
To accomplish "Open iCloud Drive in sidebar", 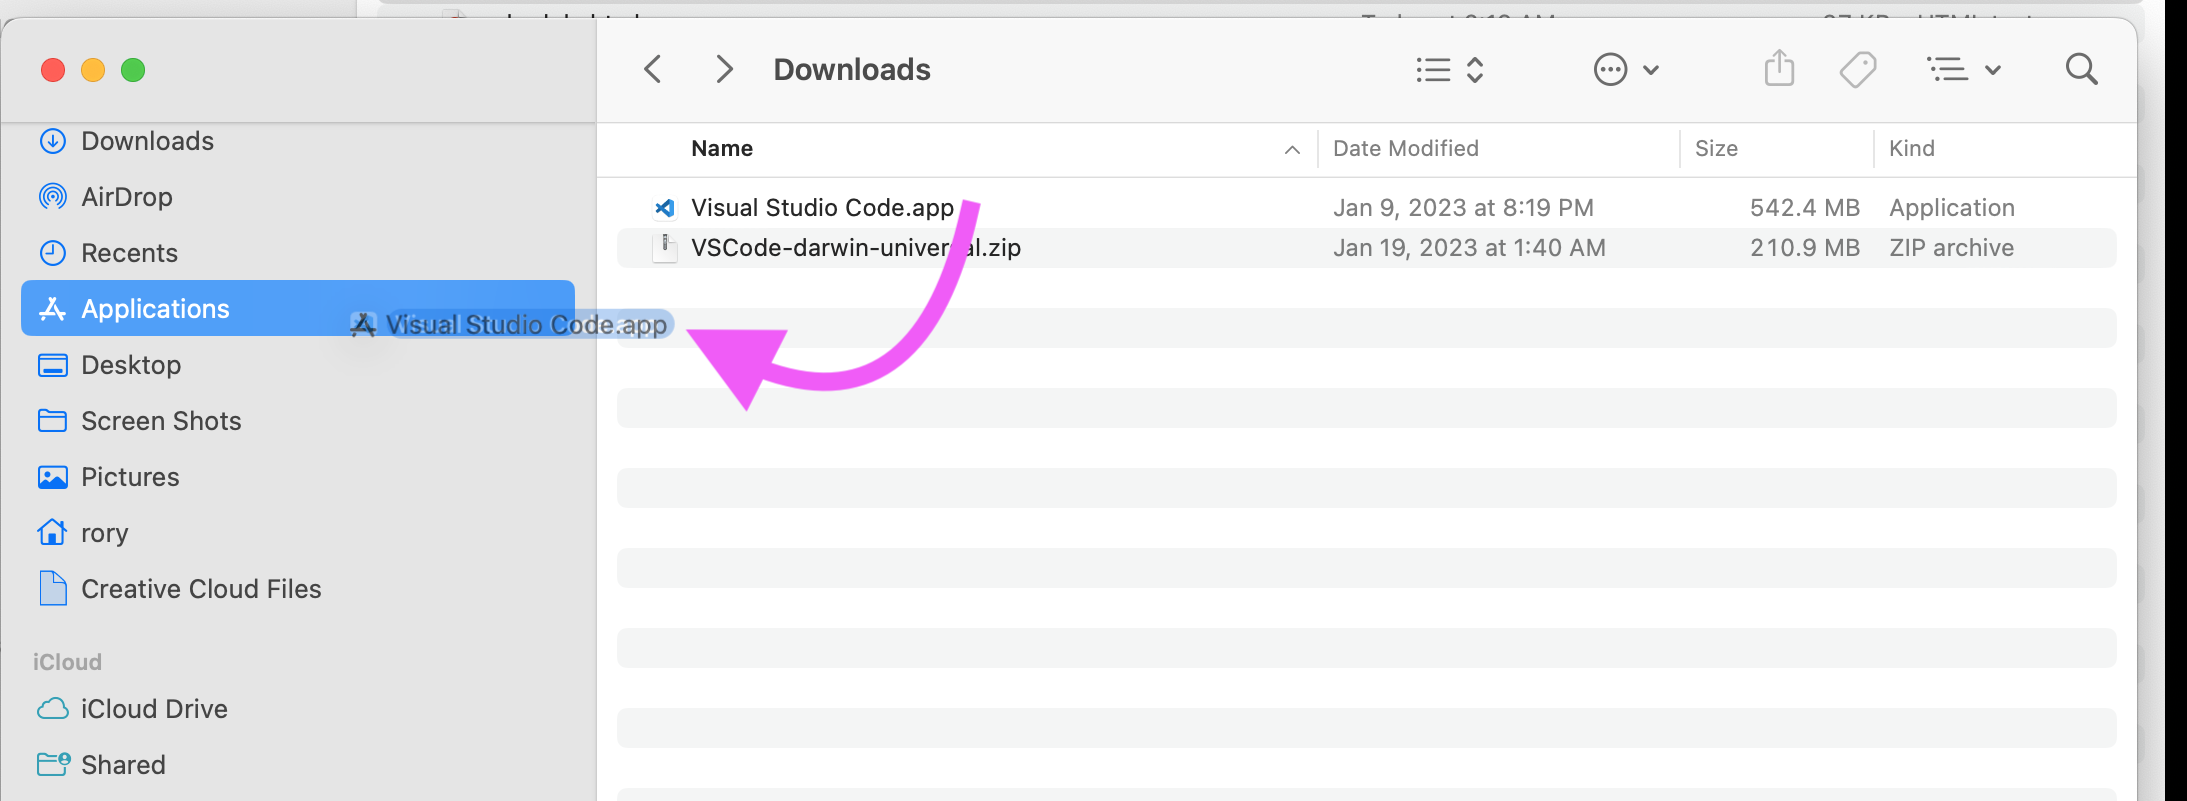I will pyautogui.click(x=154, y=709).
